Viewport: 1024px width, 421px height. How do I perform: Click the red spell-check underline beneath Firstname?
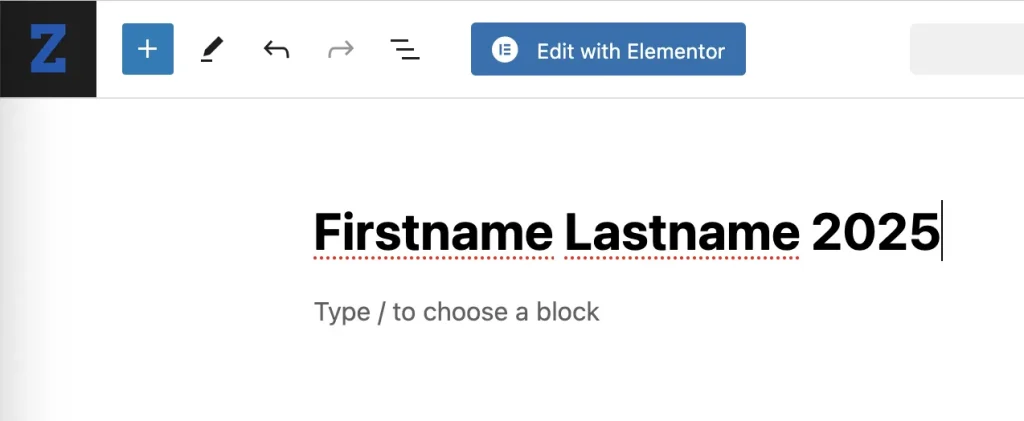pyautogui.click(x=432, y=258)
